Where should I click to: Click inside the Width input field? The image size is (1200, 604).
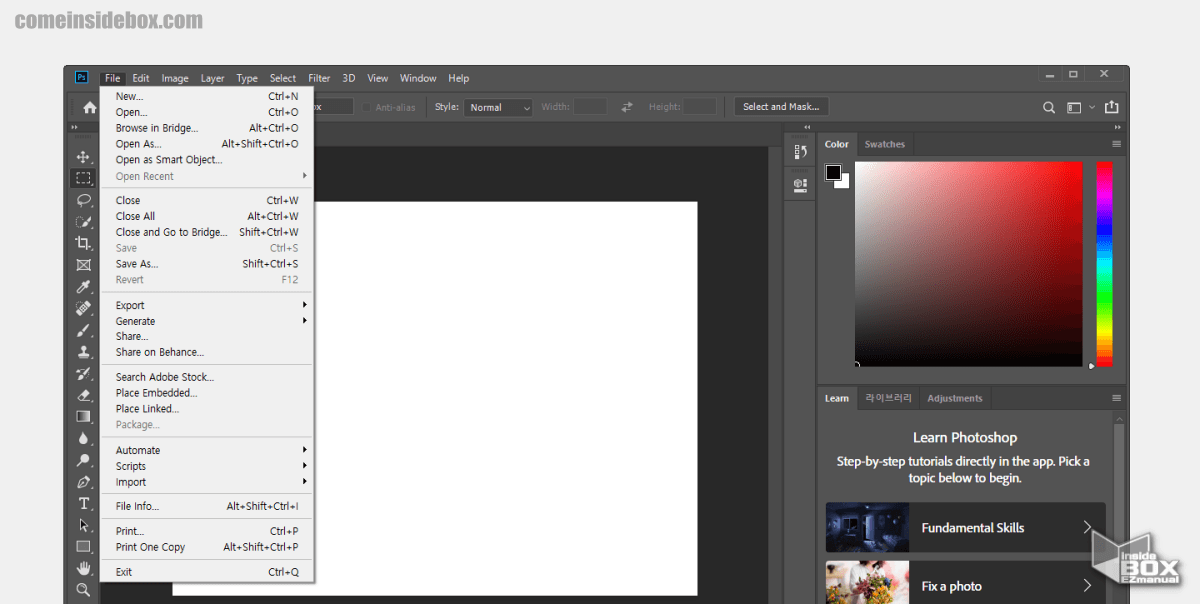click(590, 107)
